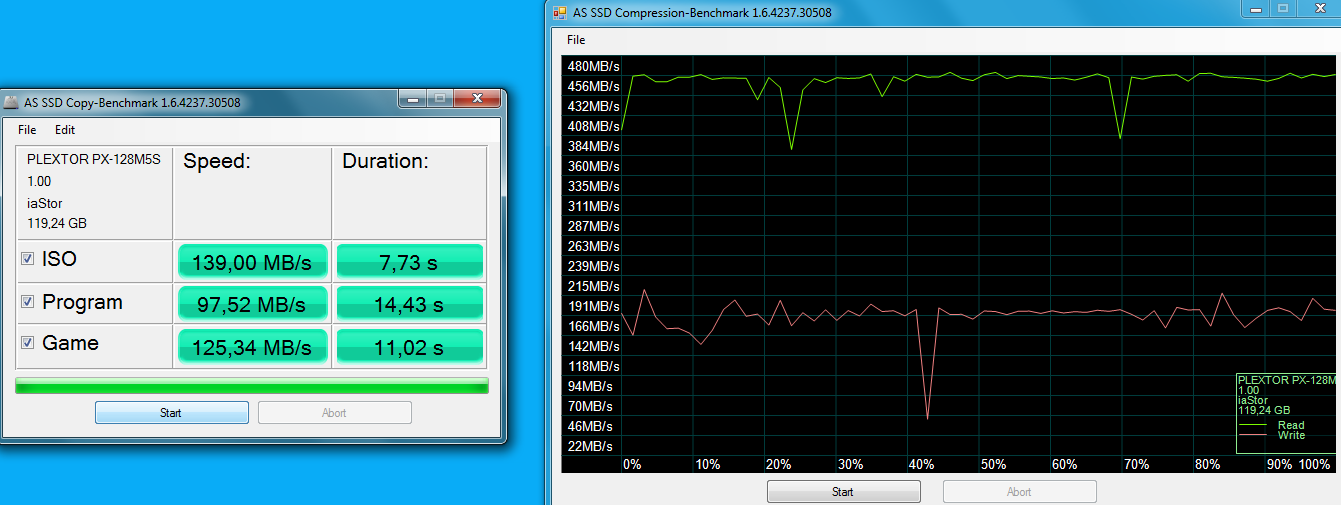Click 50% marker on graph x-axis
This screenshot has height=505, width=1341.
click(x=993, y=465)
